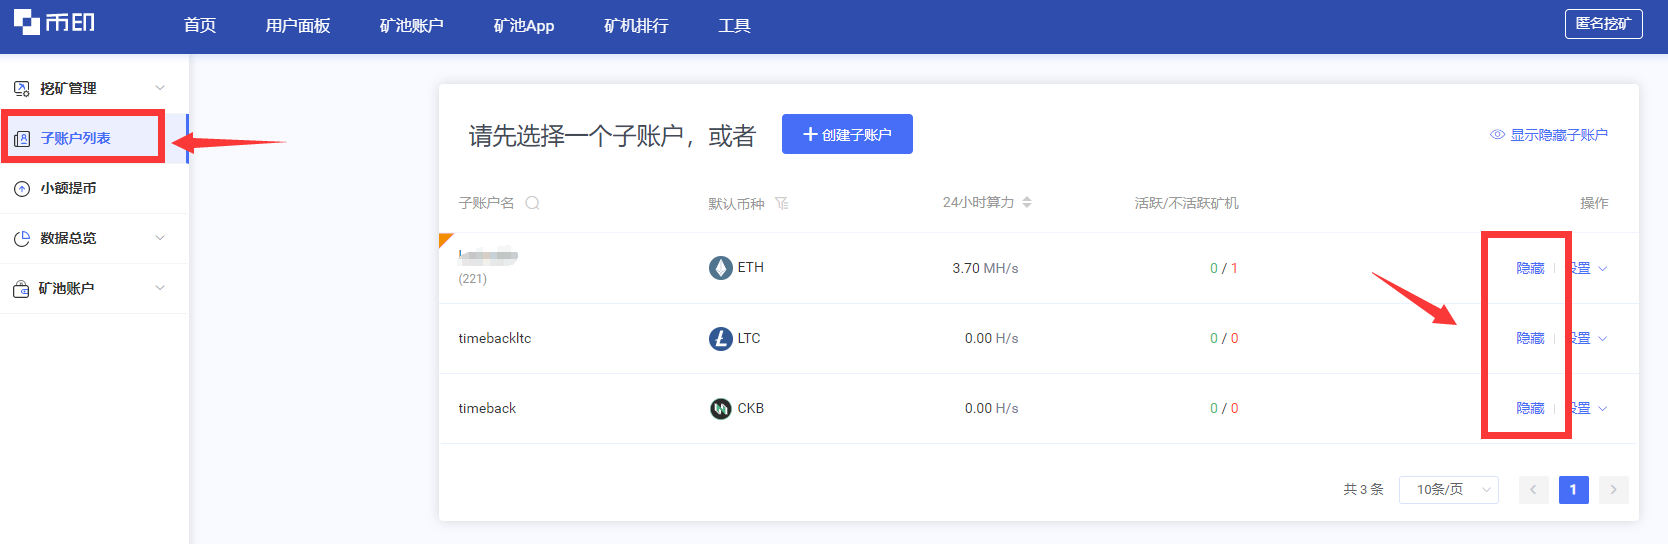Go to 用户面板 in the top navigation
This screenshot has width=1668, height=544.
(298, 26)
